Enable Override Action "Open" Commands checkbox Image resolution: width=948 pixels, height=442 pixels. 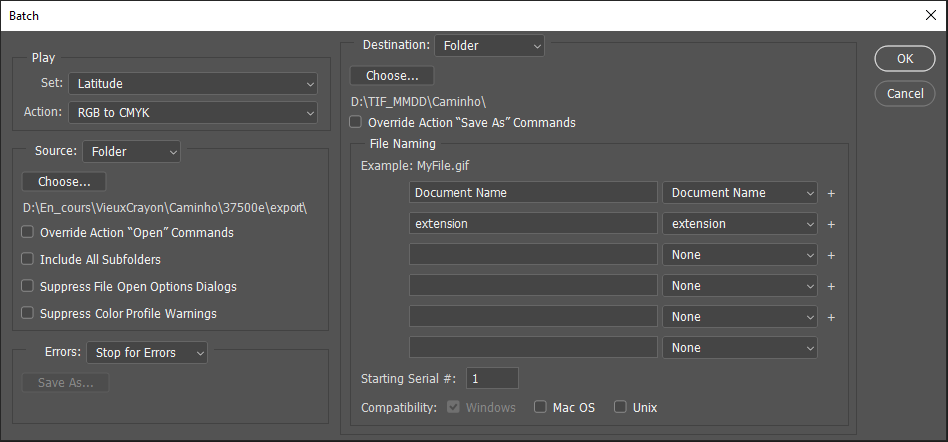(28, 233)
